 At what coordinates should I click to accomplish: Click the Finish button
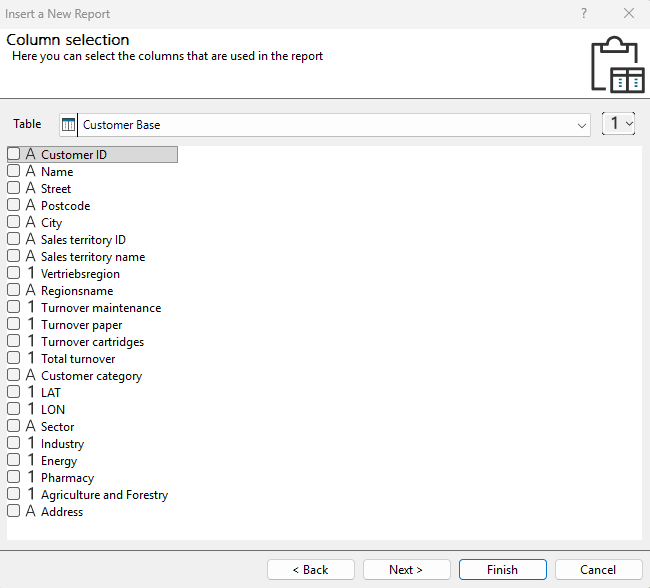(502, 570)
